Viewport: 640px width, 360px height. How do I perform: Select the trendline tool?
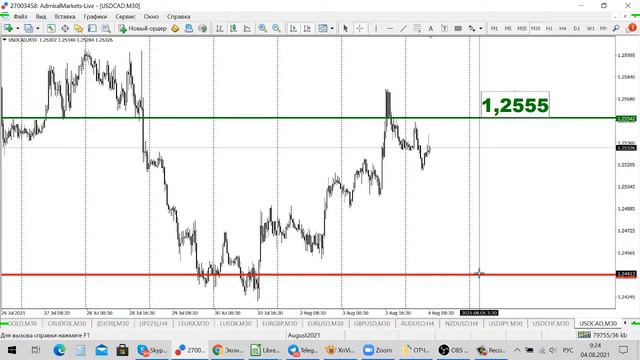[x=403, y=28]
